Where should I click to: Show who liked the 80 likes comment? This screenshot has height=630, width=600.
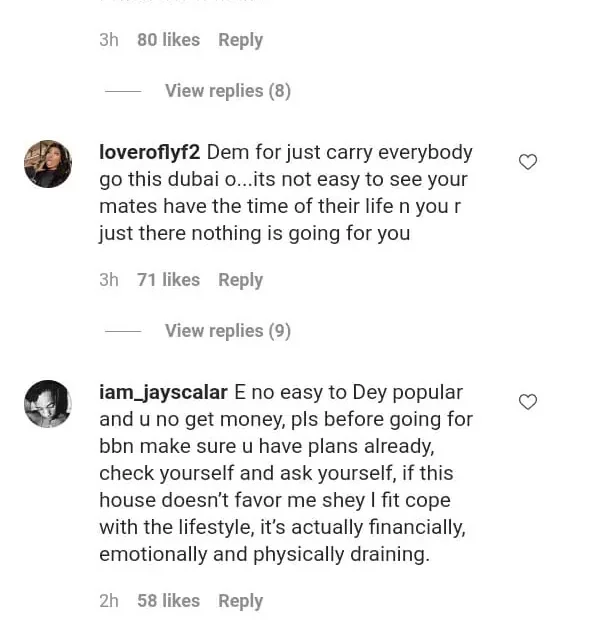click(x=168, y=40)
